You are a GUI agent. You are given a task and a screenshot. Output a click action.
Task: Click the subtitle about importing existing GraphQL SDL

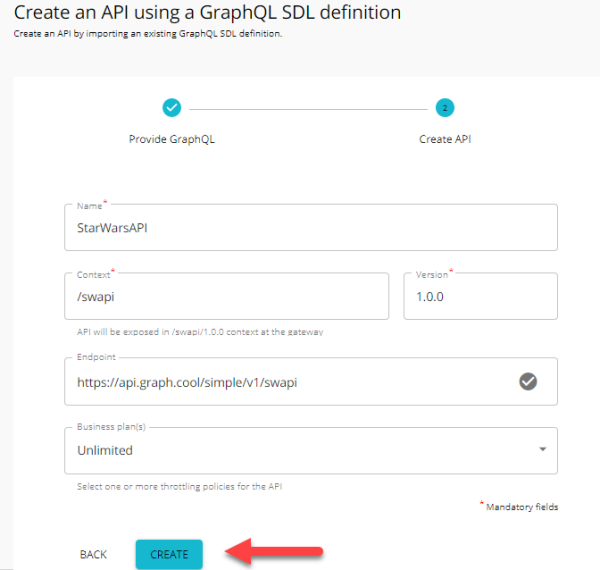coord(148,34)
